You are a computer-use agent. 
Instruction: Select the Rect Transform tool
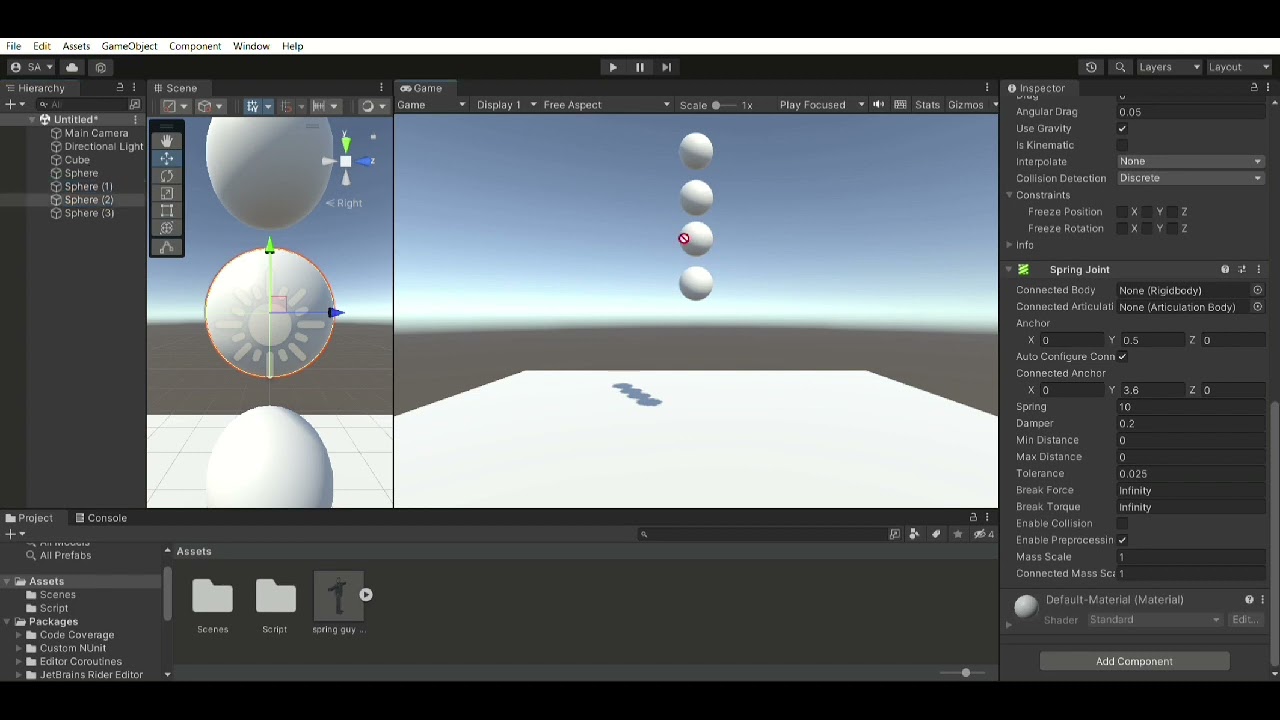pyautogui.click(x=167, y=211)
